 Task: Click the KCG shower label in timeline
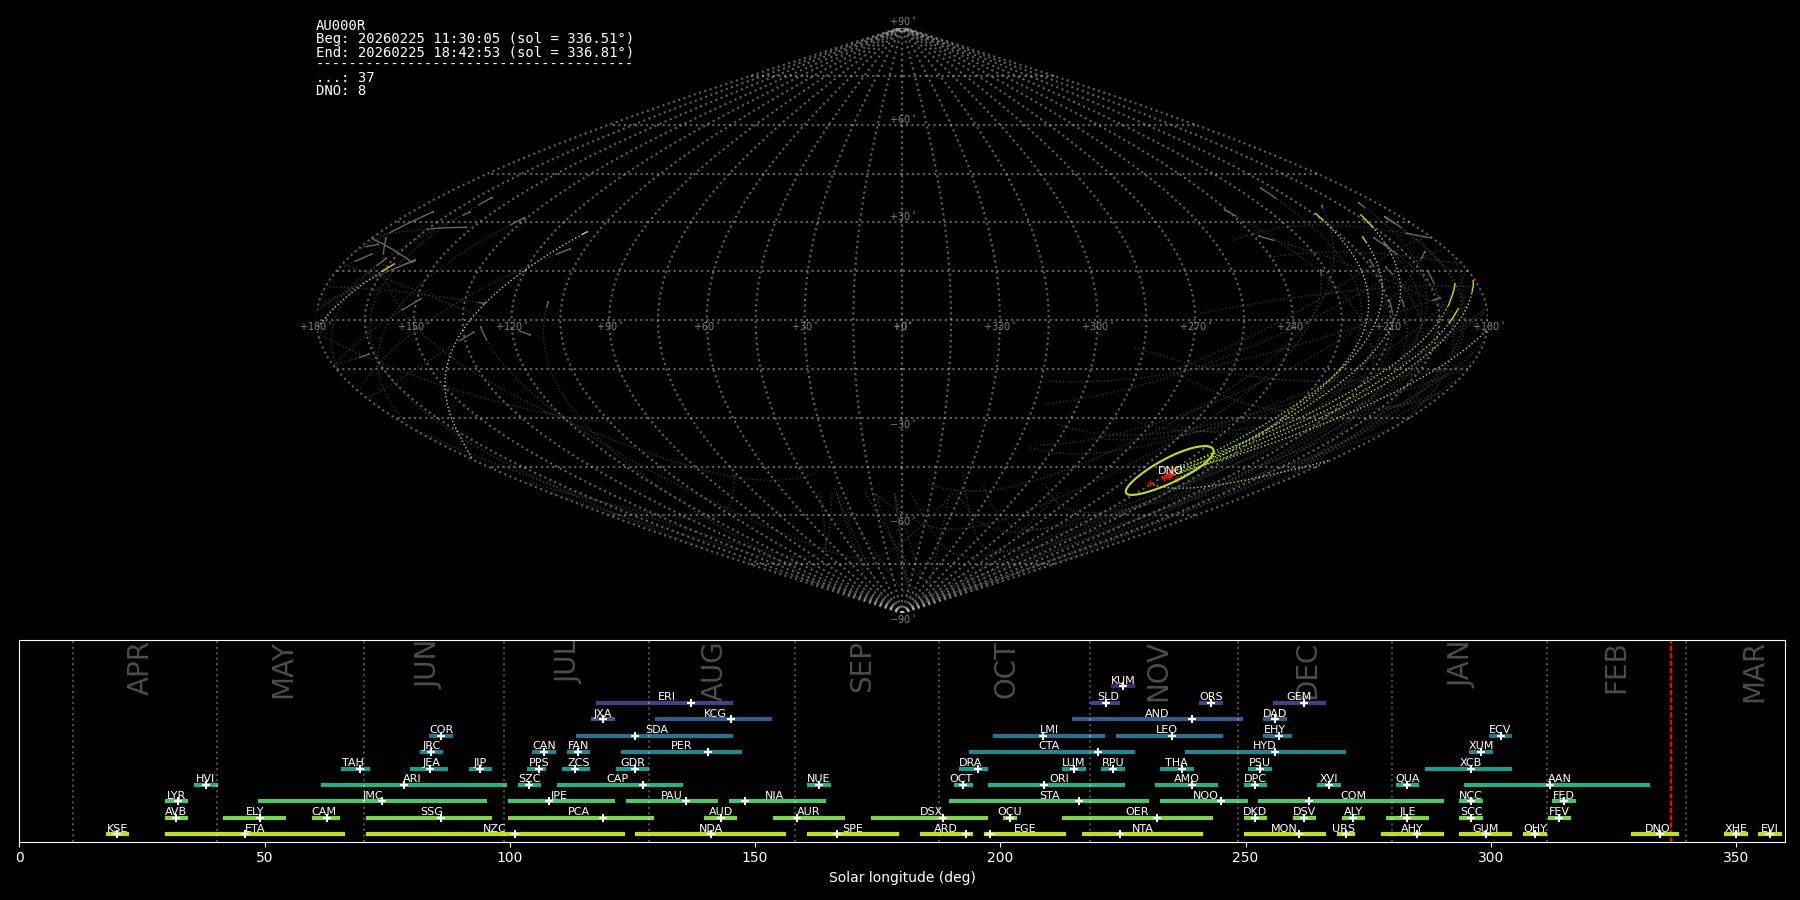pos(715,714)
